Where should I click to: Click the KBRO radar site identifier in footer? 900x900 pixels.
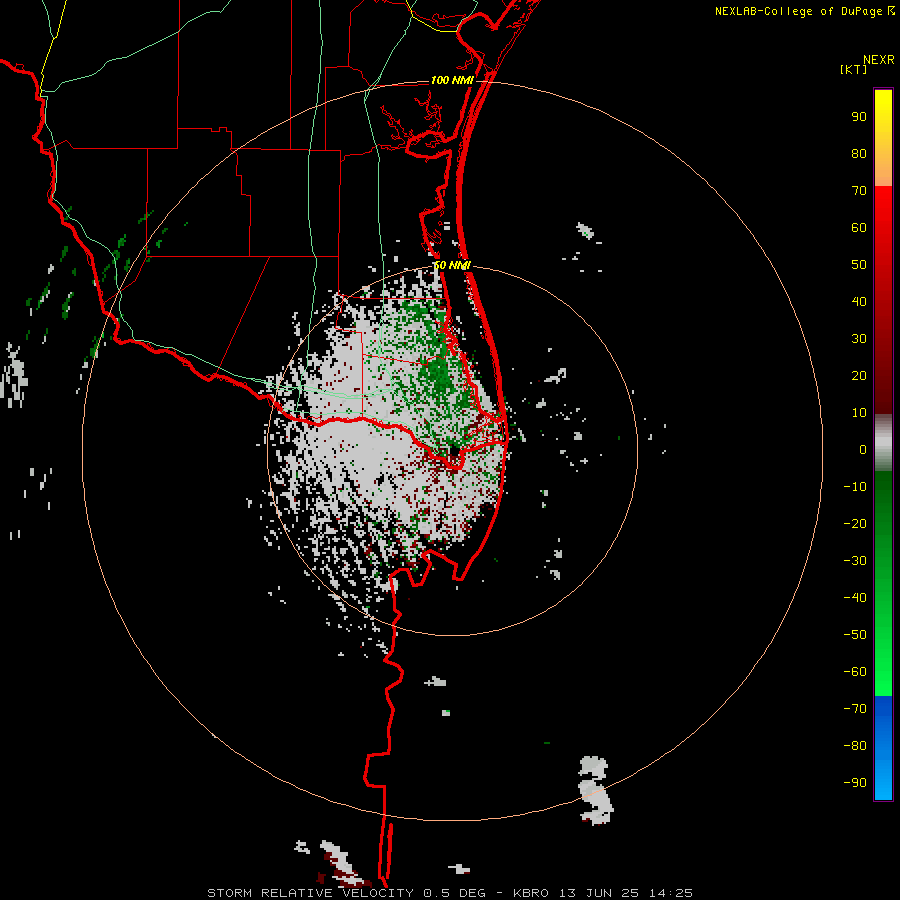(531, 893)
